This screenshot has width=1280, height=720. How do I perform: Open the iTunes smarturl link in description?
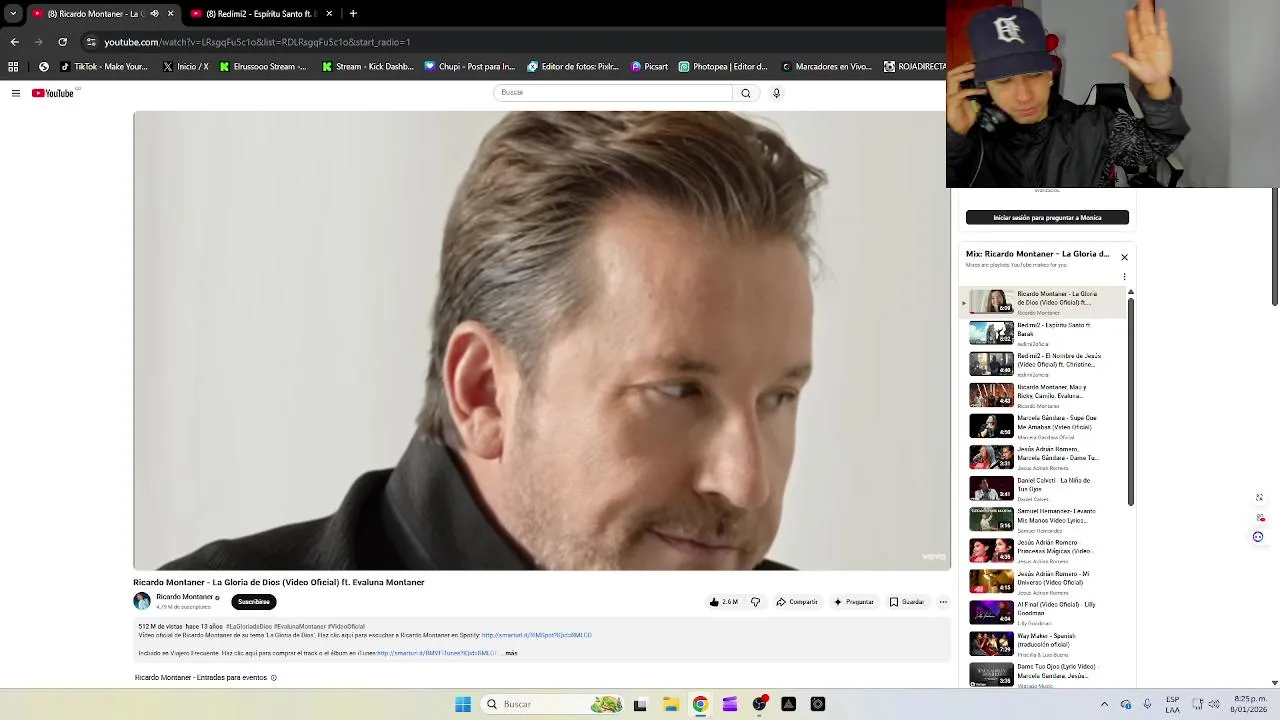(x=436, y=653)
